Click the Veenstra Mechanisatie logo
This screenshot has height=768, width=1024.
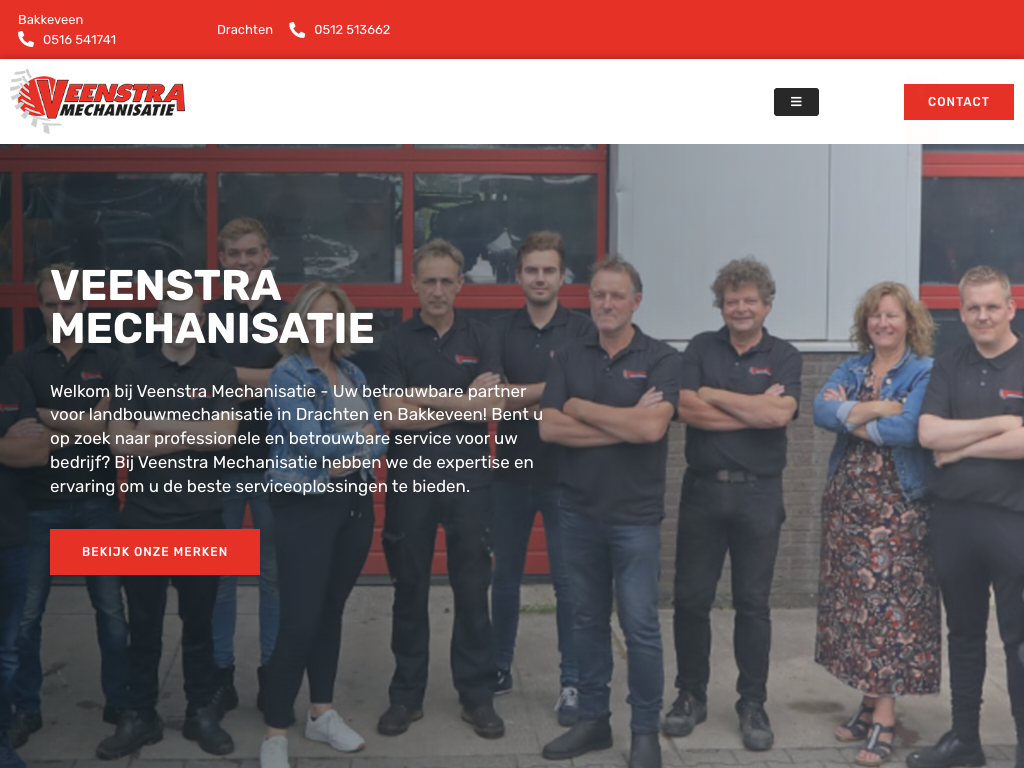point(98,101)
